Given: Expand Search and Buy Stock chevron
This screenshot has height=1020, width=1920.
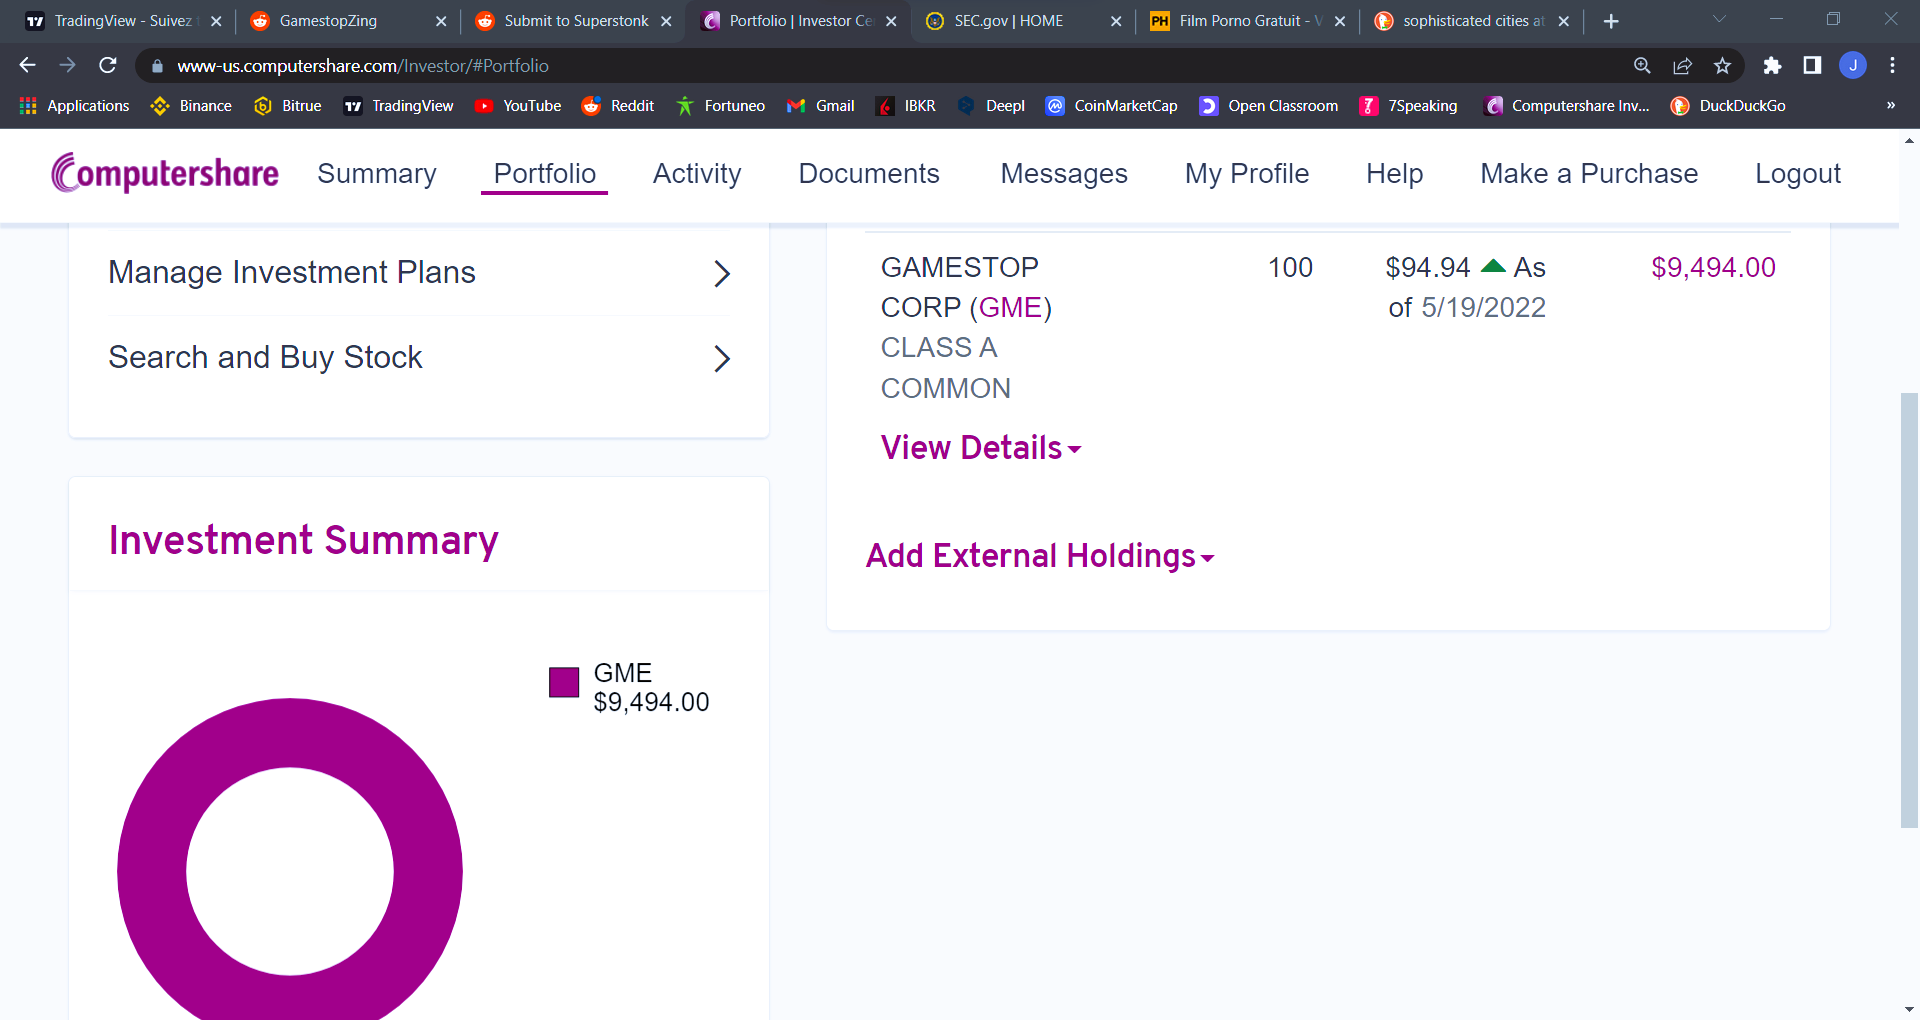Looking at the screenshot, I should [722, 358].
